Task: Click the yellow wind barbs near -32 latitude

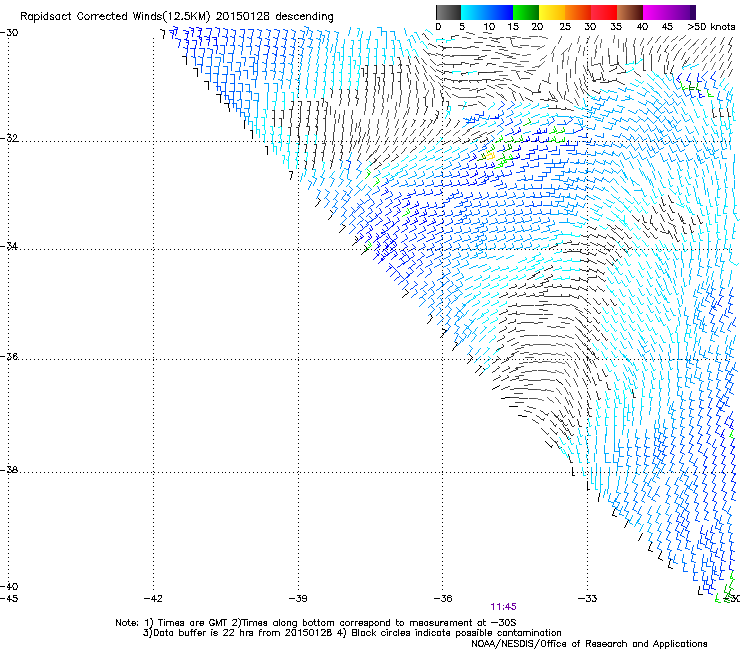Action: (x=488, y=155)
